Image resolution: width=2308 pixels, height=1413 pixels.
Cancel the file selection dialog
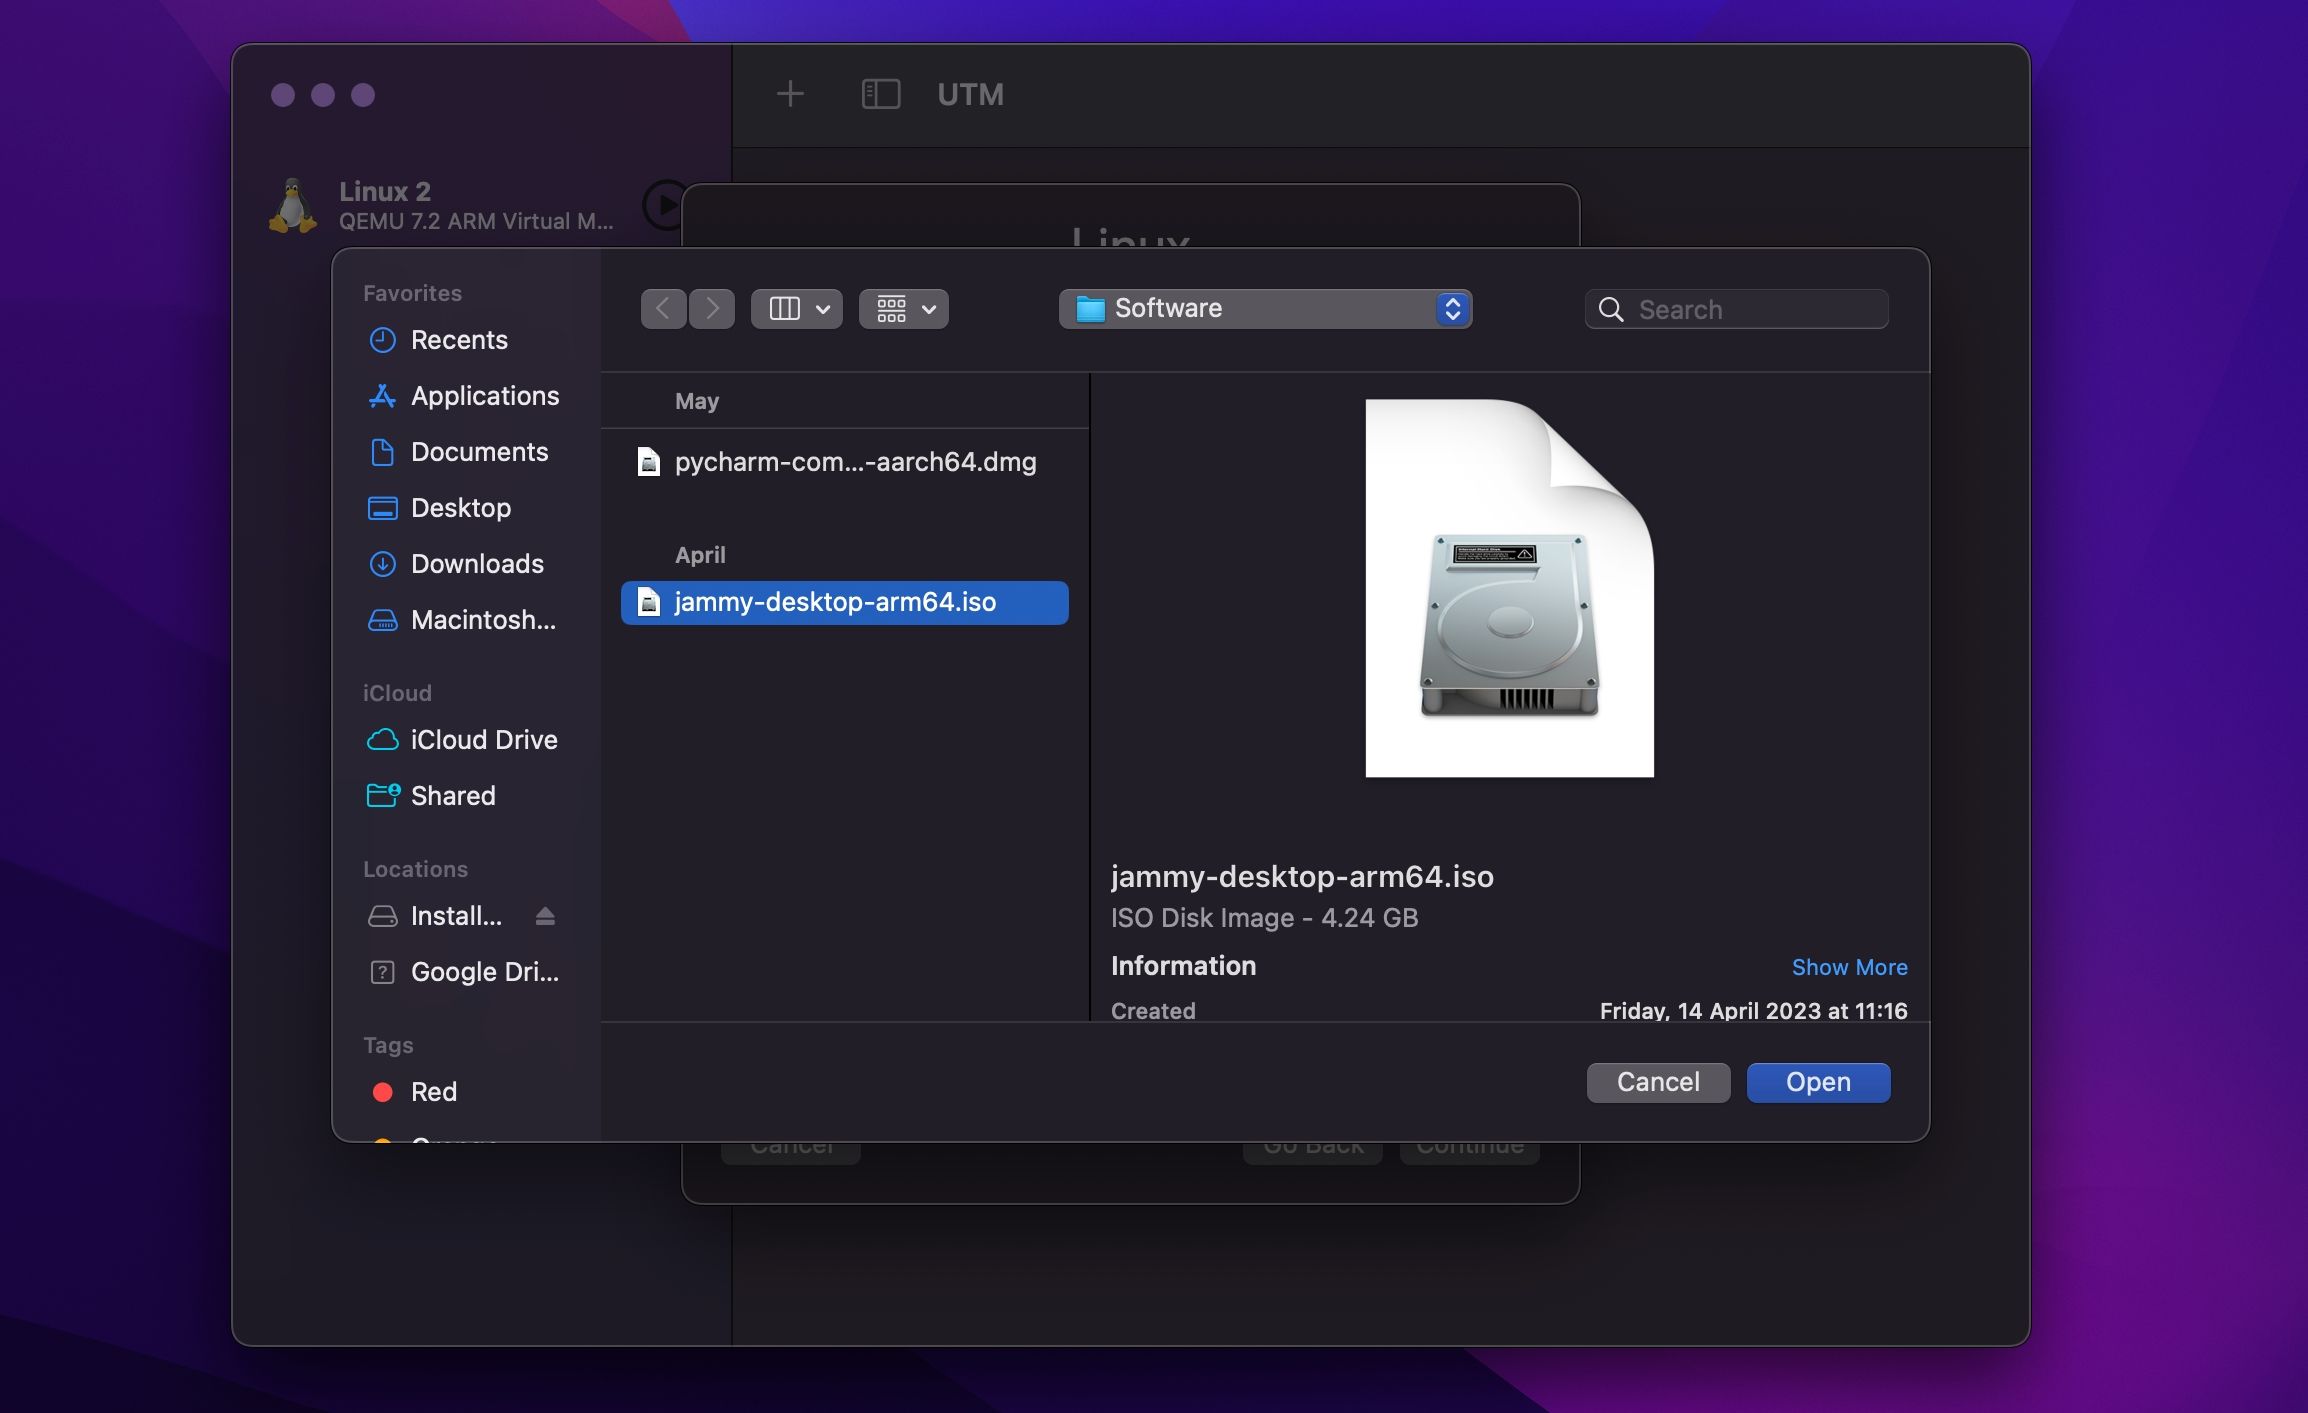(1657, 1082)
